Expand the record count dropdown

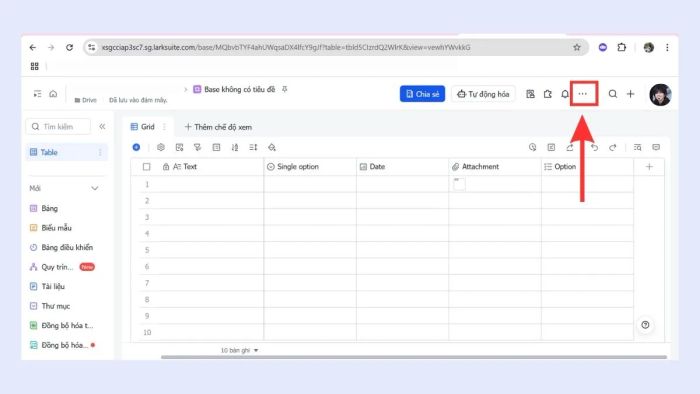click(x=239, y=350)
